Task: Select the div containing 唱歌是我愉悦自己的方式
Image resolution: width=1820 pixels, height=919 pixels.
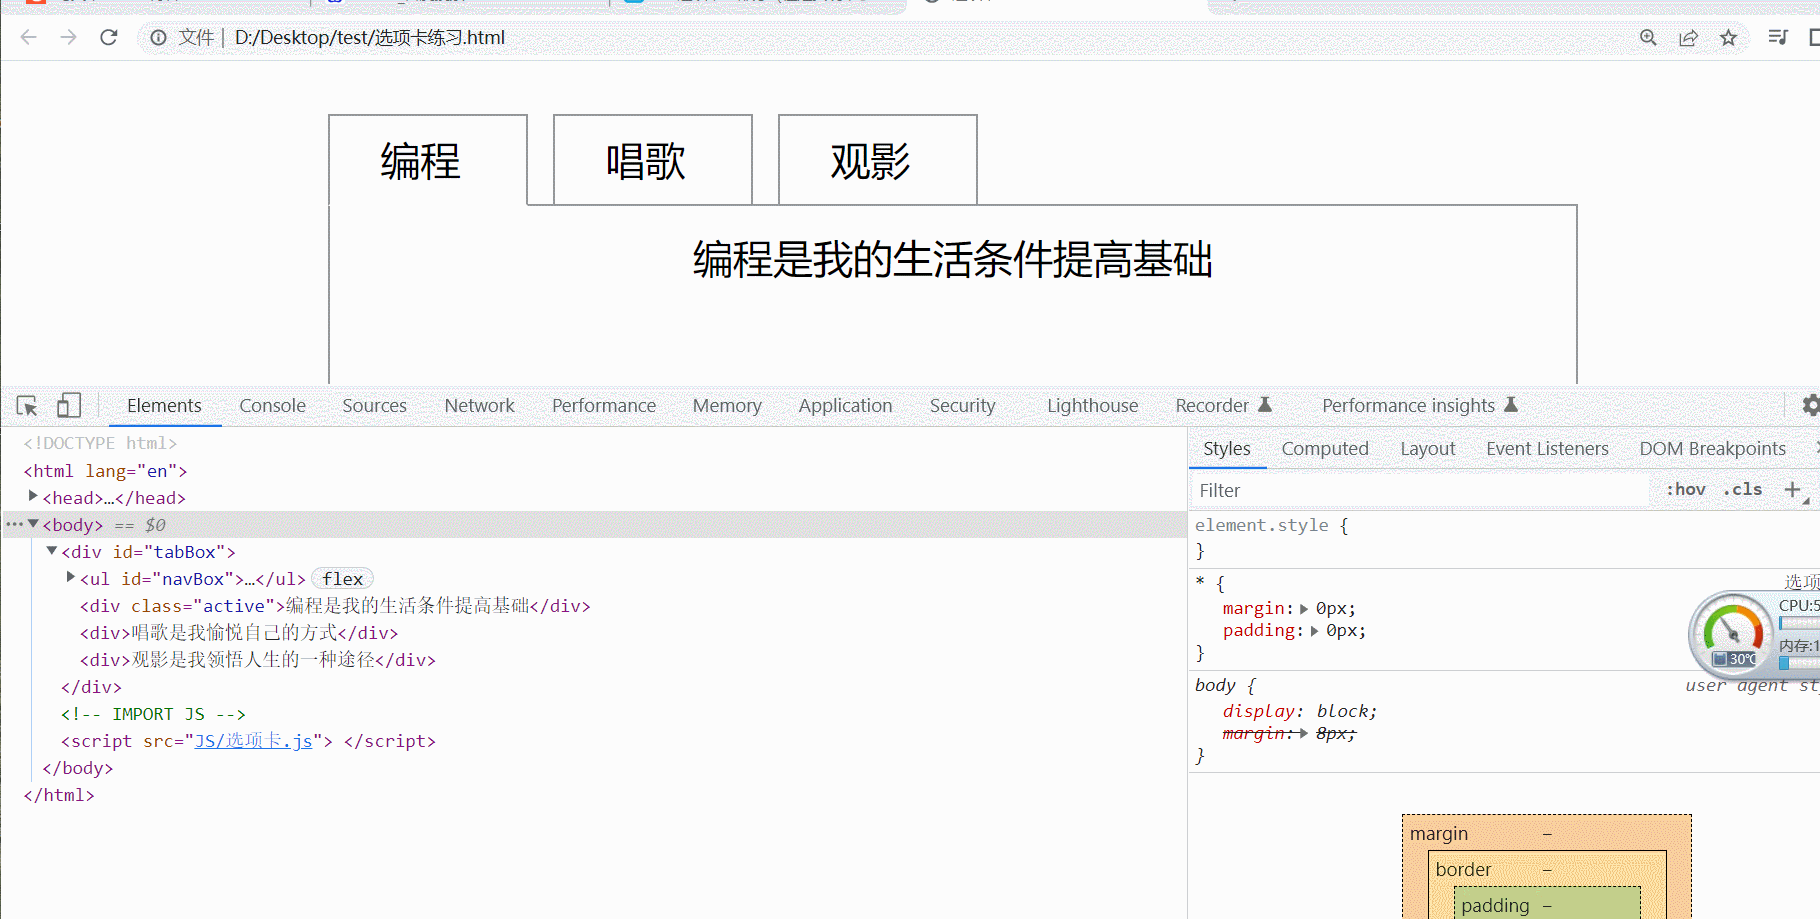Action: (239, 633)
